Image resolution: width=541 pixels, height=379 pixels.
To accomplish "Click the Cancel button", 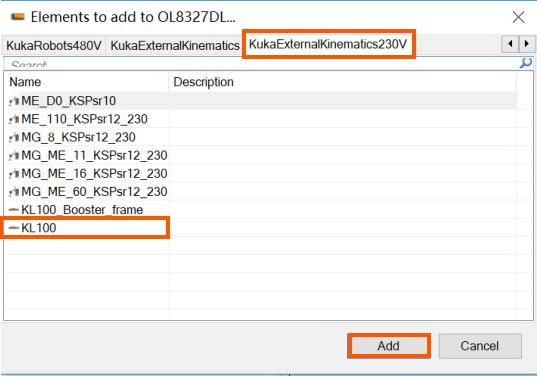I will click(x=480, y=346).
